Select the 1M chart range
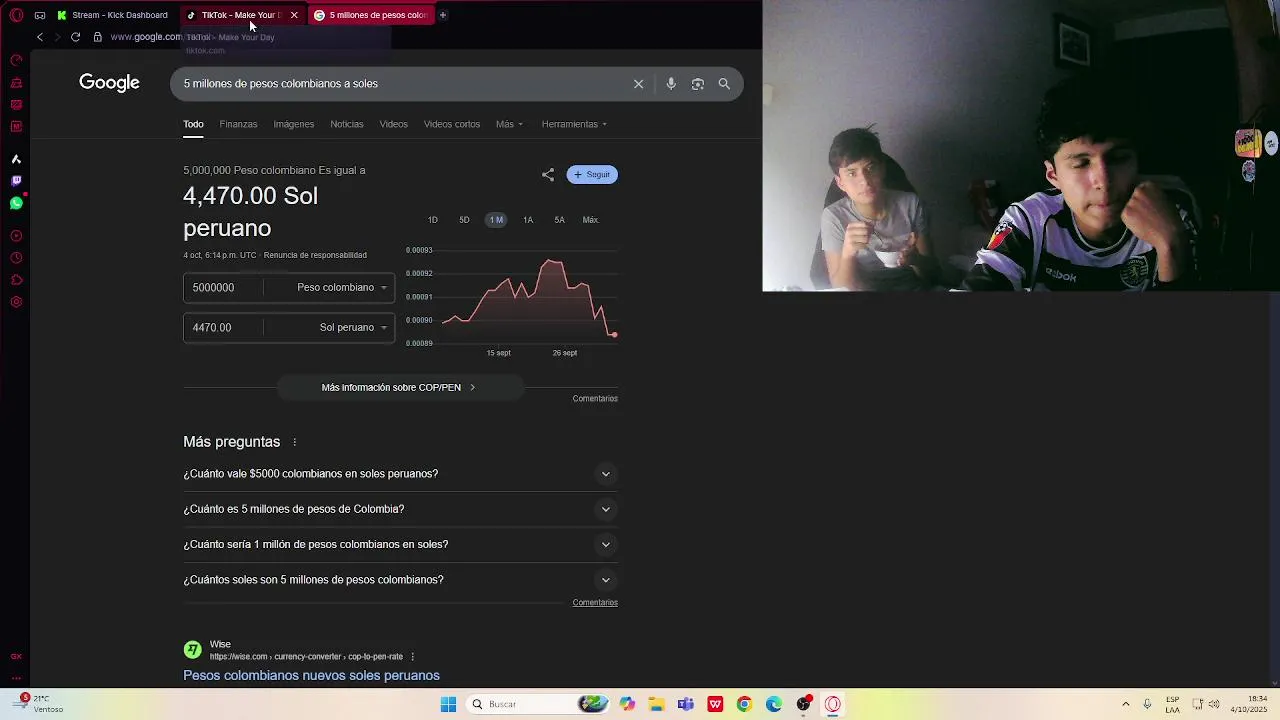 coord(496,220)
